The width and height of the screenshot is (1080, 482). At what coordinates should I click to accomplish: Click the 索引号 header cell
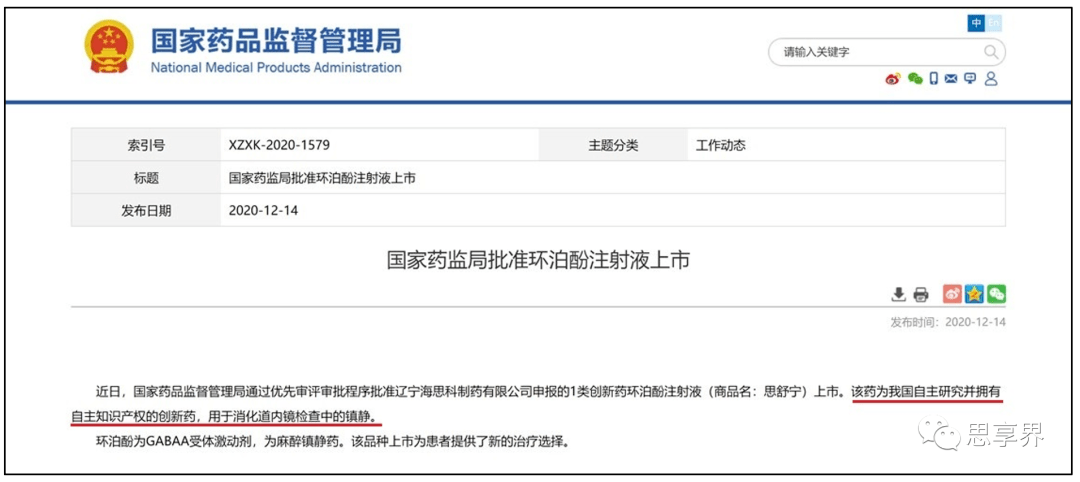pos(146,145)
